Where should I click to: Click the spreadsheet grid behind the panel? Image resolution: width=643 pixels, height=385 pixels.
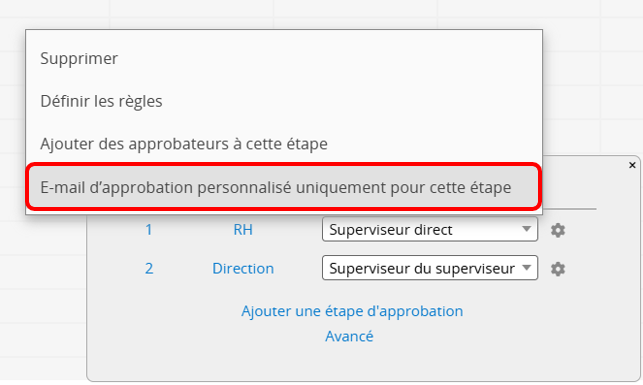click(x=43, y=287)
